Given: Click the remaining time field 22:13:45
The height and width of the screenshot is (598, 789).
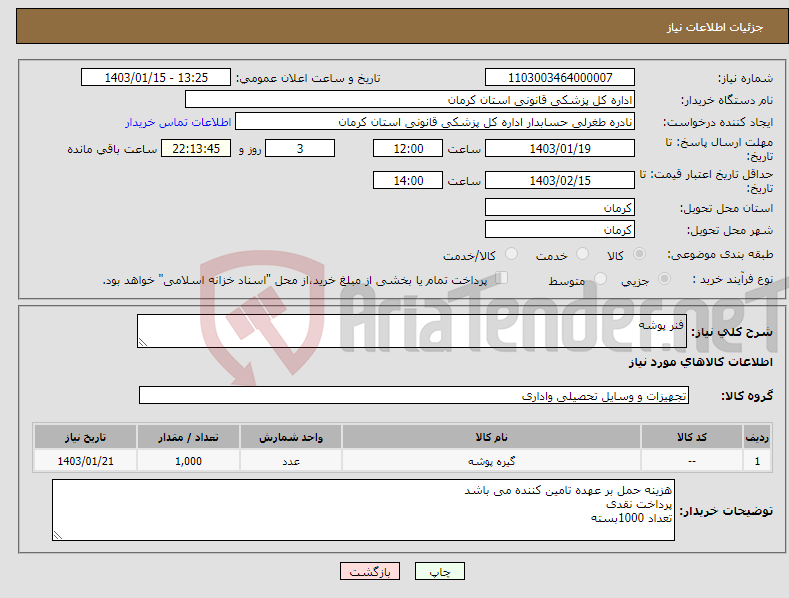Looking at the screenshot, I should 196,148.
